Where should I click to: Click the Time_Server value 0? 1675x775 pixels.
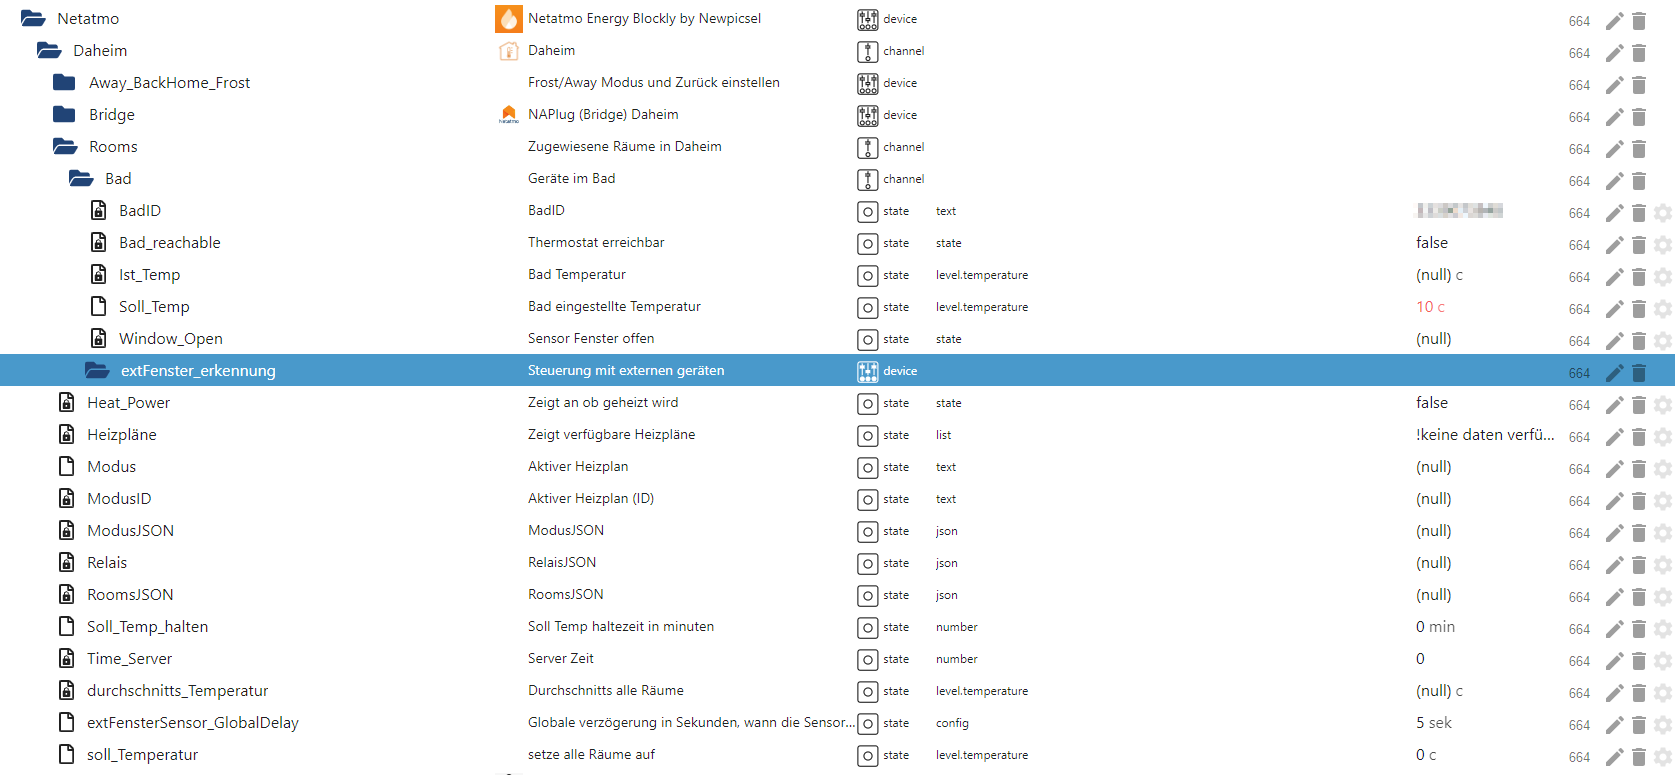1420,658
